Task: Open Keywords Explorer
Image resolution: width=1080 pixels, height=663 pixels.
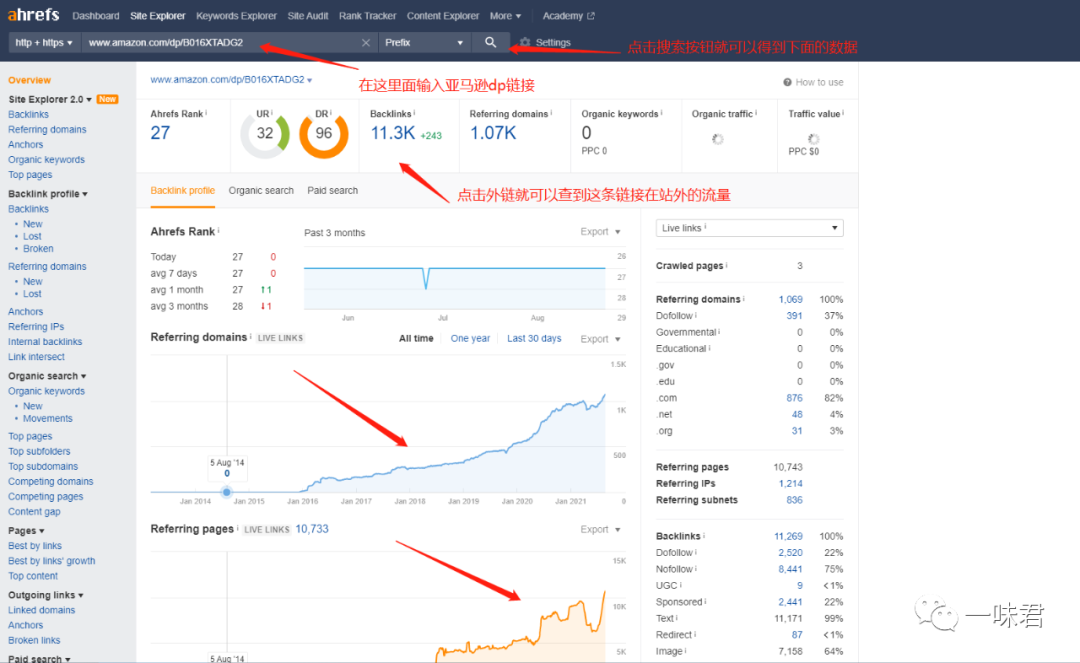Action: click(236, 16)
